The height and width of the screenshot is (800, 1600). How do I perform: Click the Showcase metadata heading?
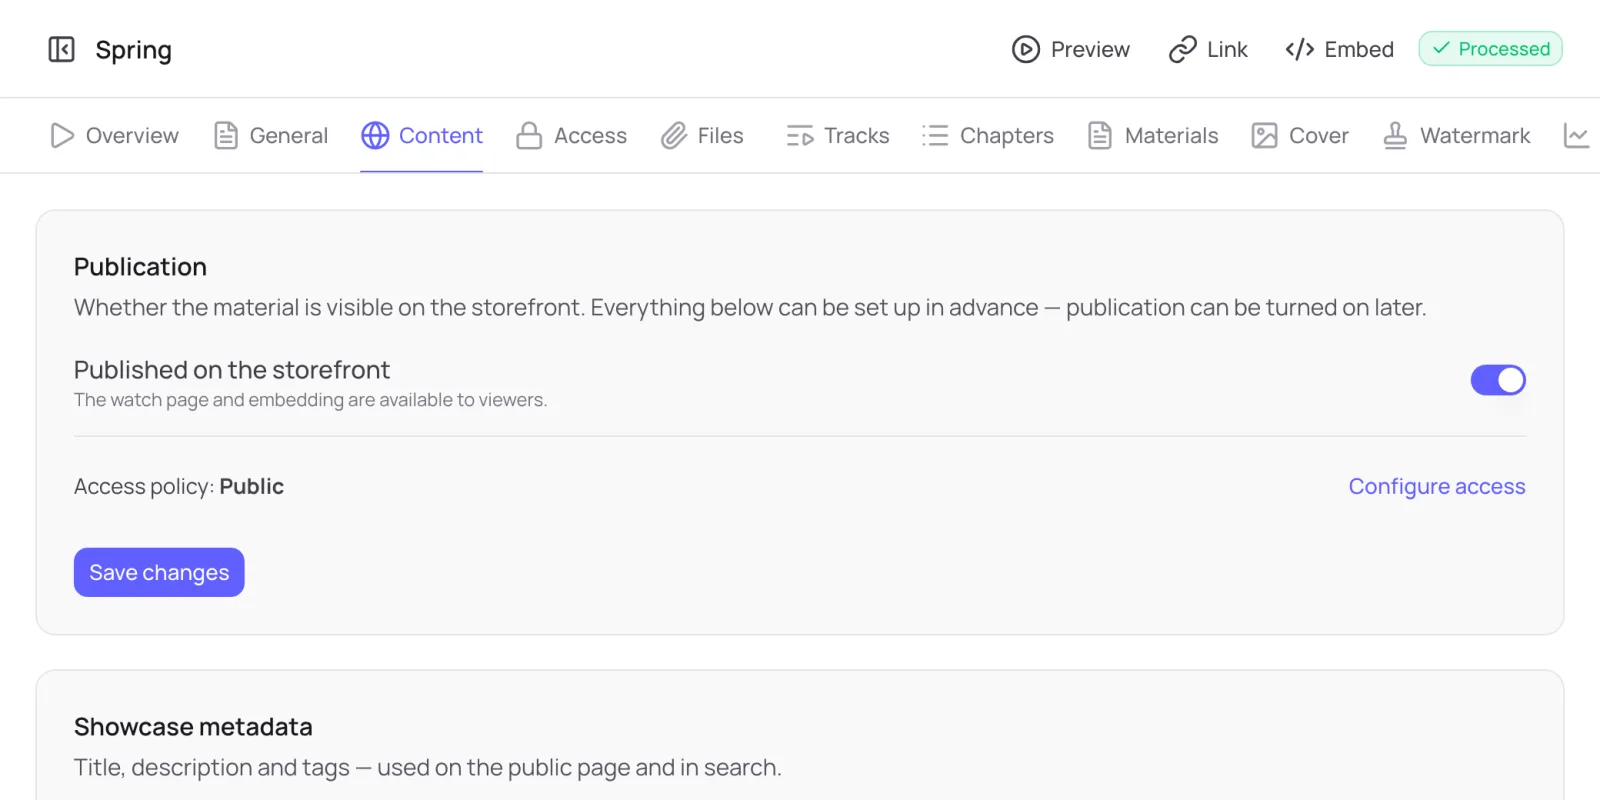click(x=193, y=727)
